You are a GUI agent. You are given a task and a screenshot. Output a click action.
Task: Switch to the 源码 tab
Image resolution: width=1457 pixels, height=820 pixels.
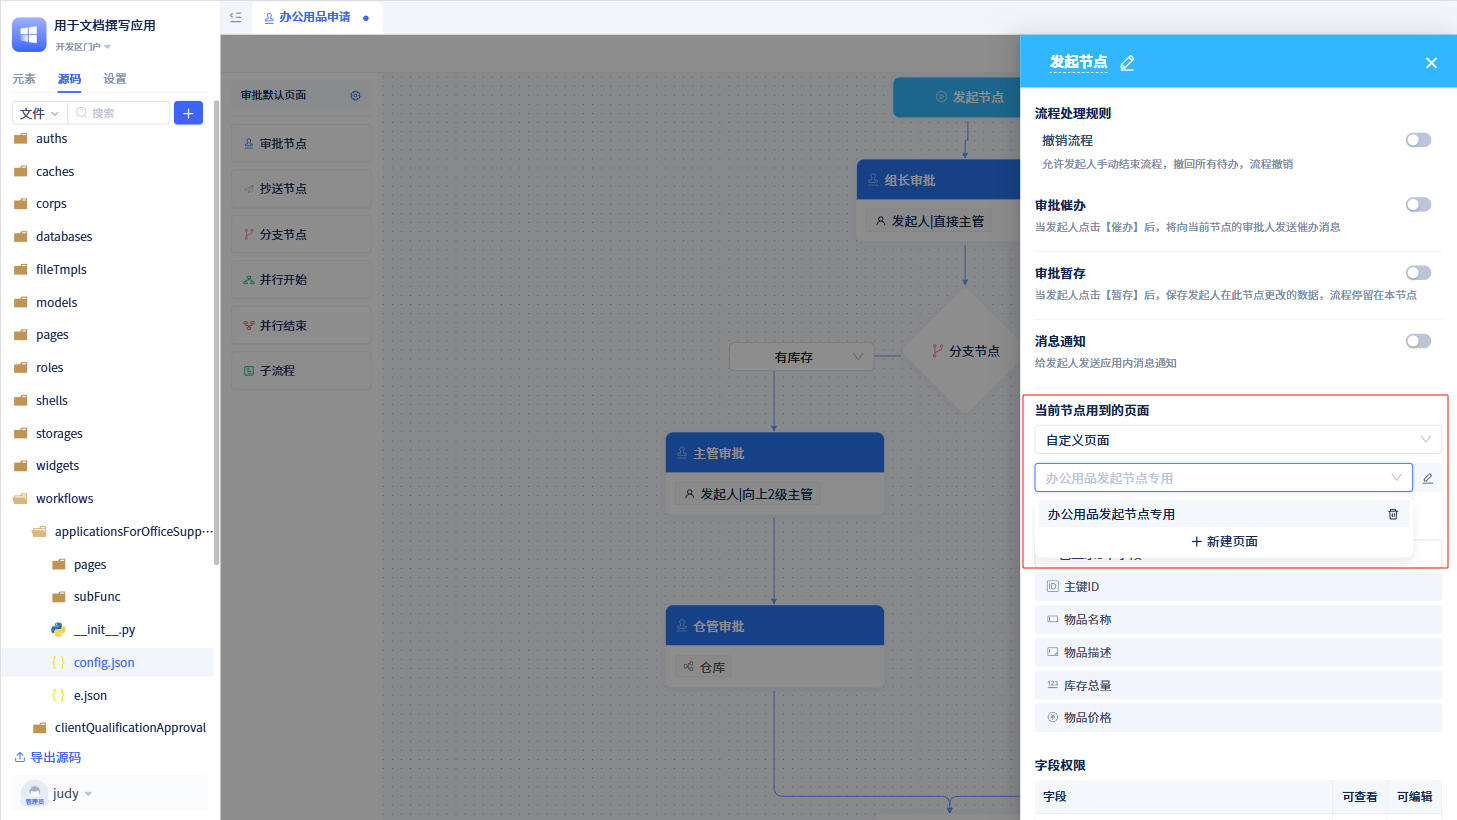[69, 79]
